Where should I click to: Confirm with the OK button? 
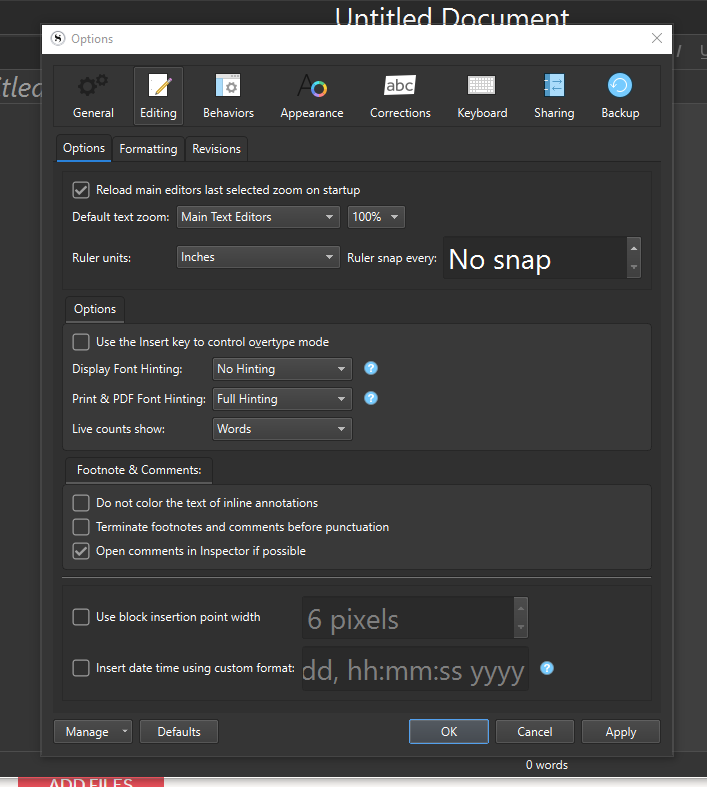[x=449, y=732]
